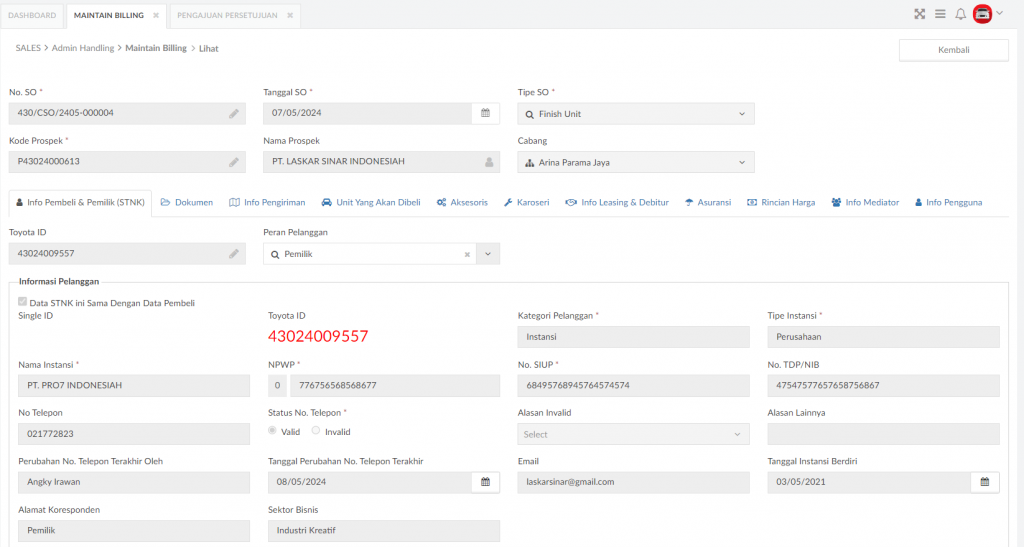Select the Valid phone status radio button

click(272, 430)
